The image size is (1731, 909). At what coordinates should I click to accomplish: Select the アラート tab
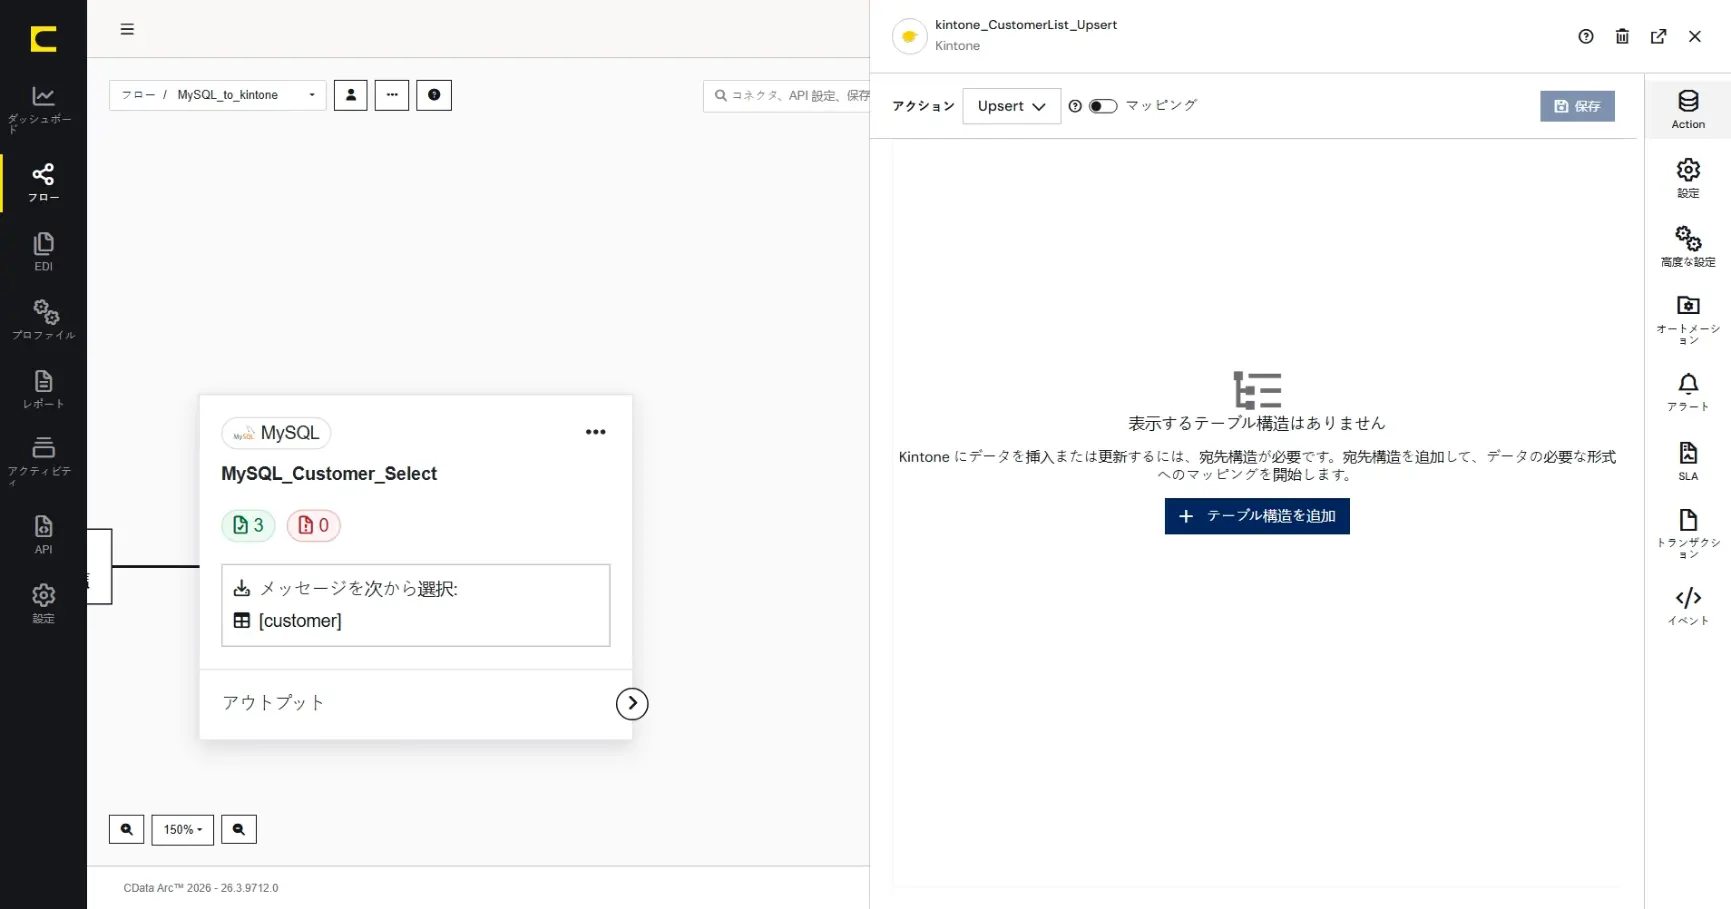[x=1688, y=392]
